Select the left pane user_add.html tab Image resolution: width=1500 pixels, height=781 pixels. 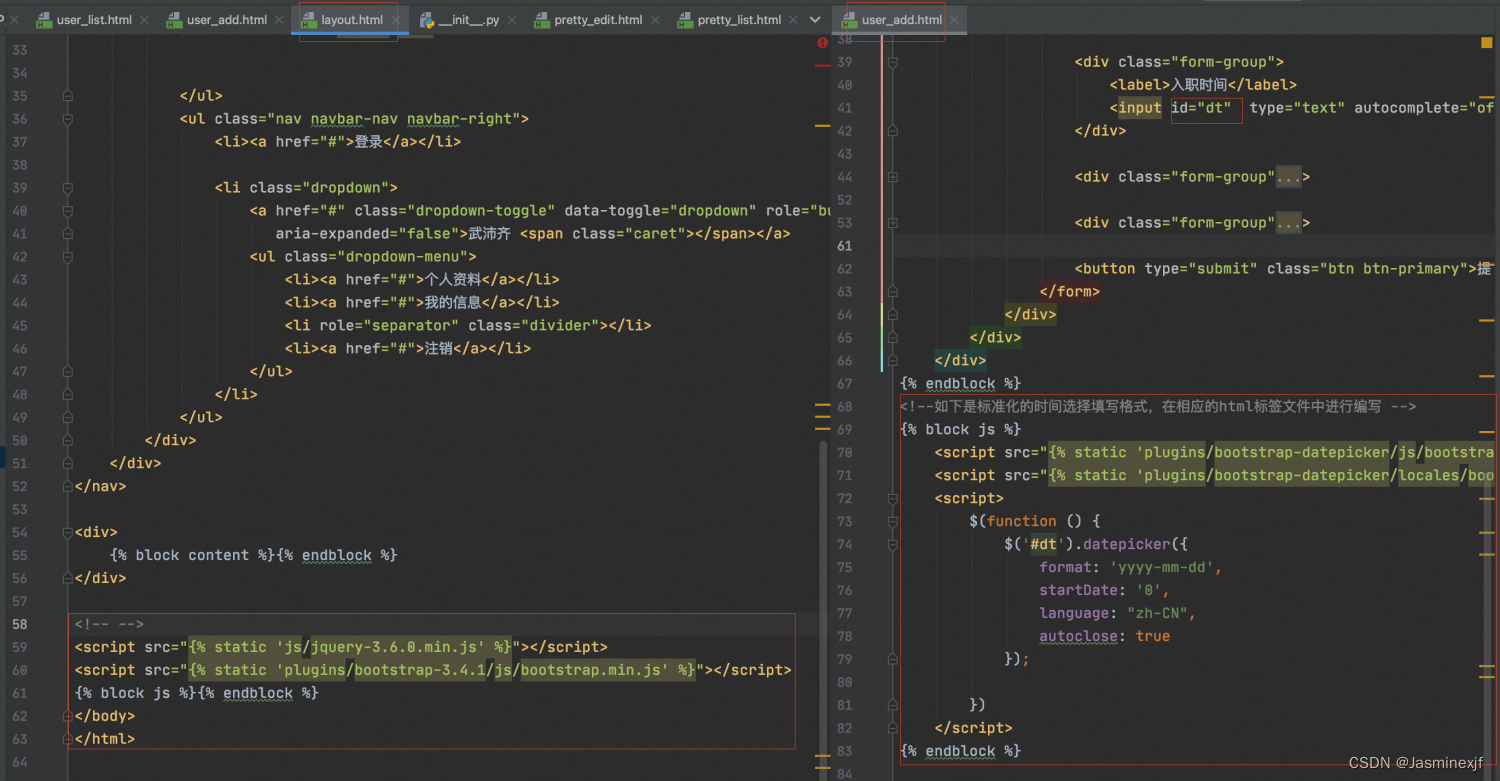tap(226, 20)
